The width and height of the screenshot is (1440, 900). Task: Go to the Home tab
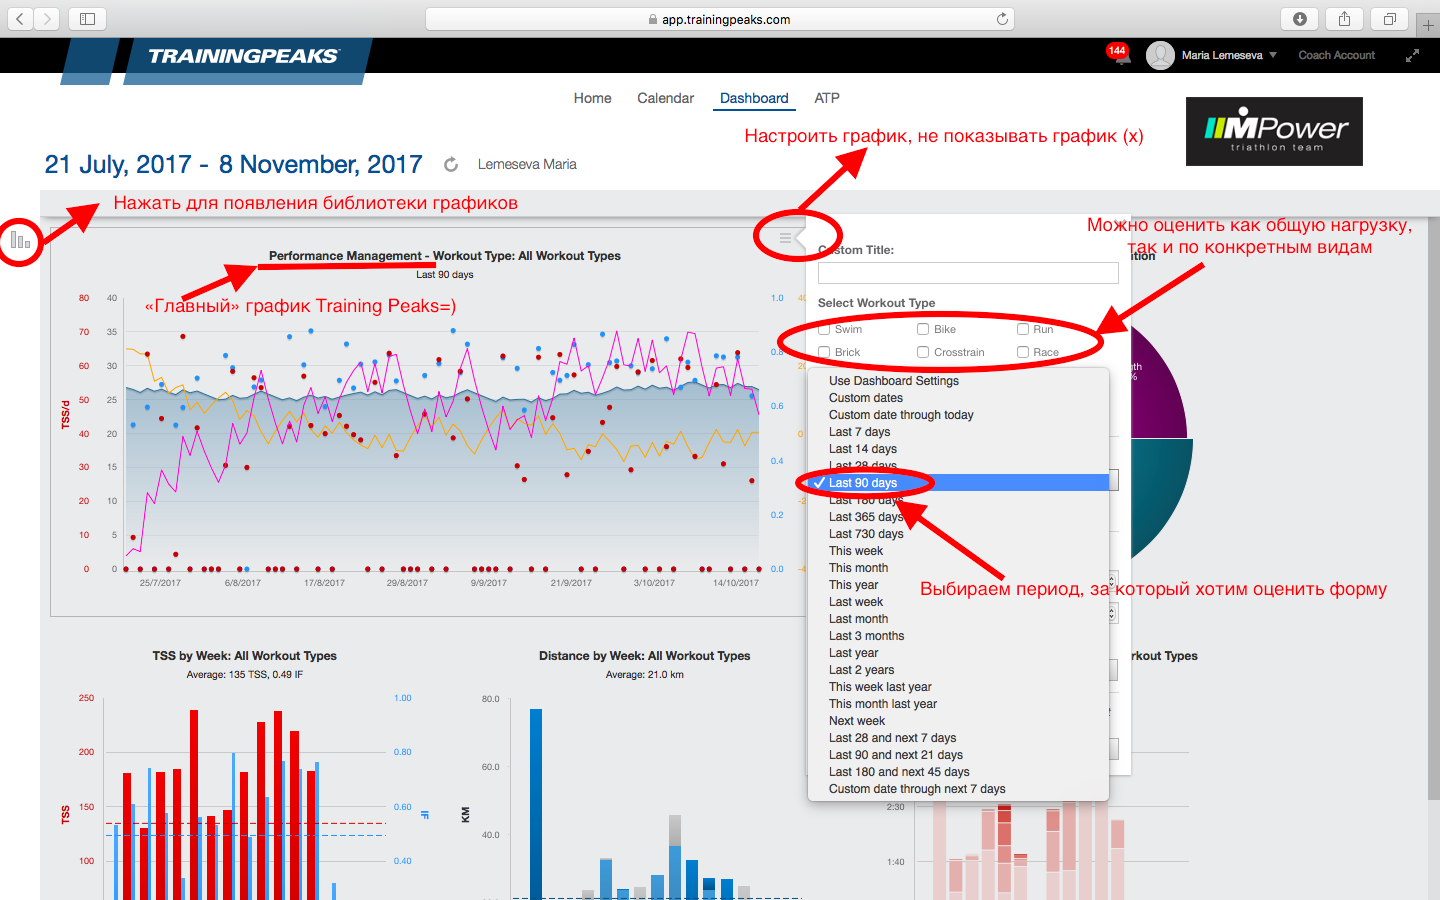592,98
